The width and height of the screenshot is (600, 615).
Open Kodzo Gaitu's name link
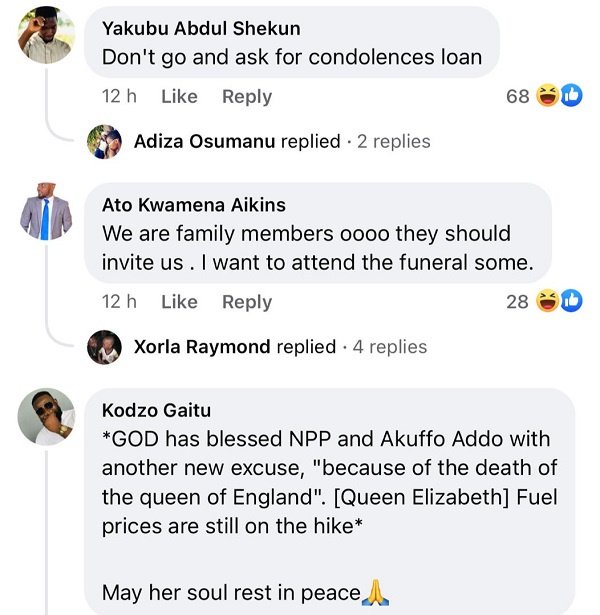(156, 410)
